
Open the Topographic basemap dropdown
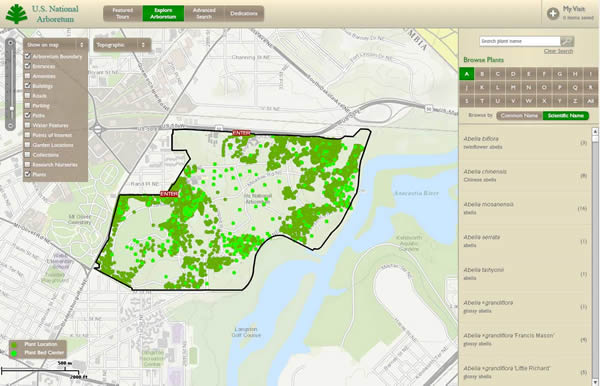122,45
